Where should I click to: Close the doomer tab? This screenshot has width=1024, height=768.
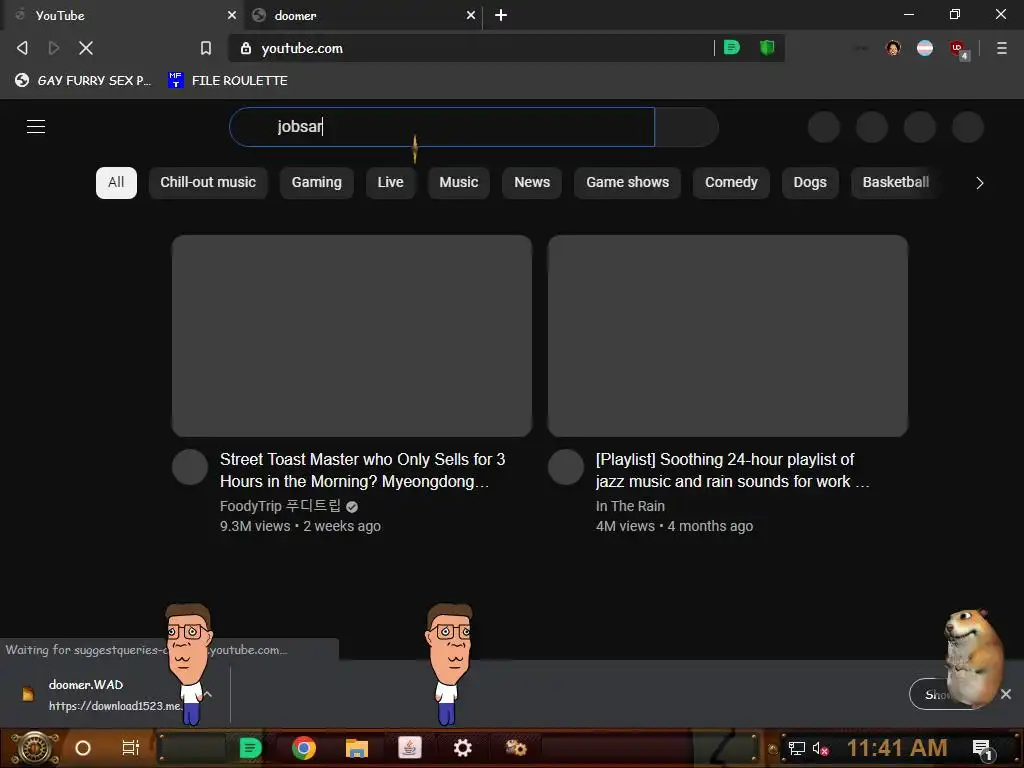click(x=471, y=15)
